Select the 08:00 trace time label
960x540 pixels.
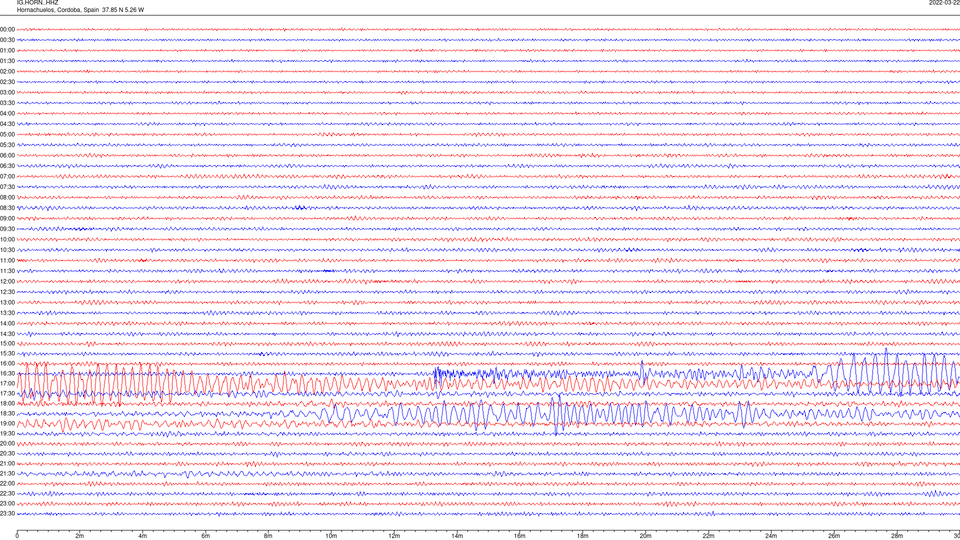click(7, 197)
